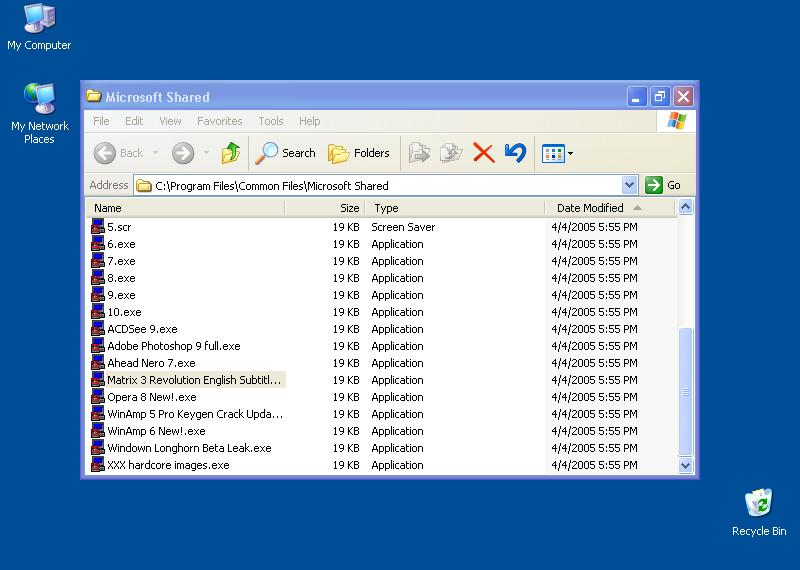Sort by Name column header
The image size is (800, 570).
point(185,208)
